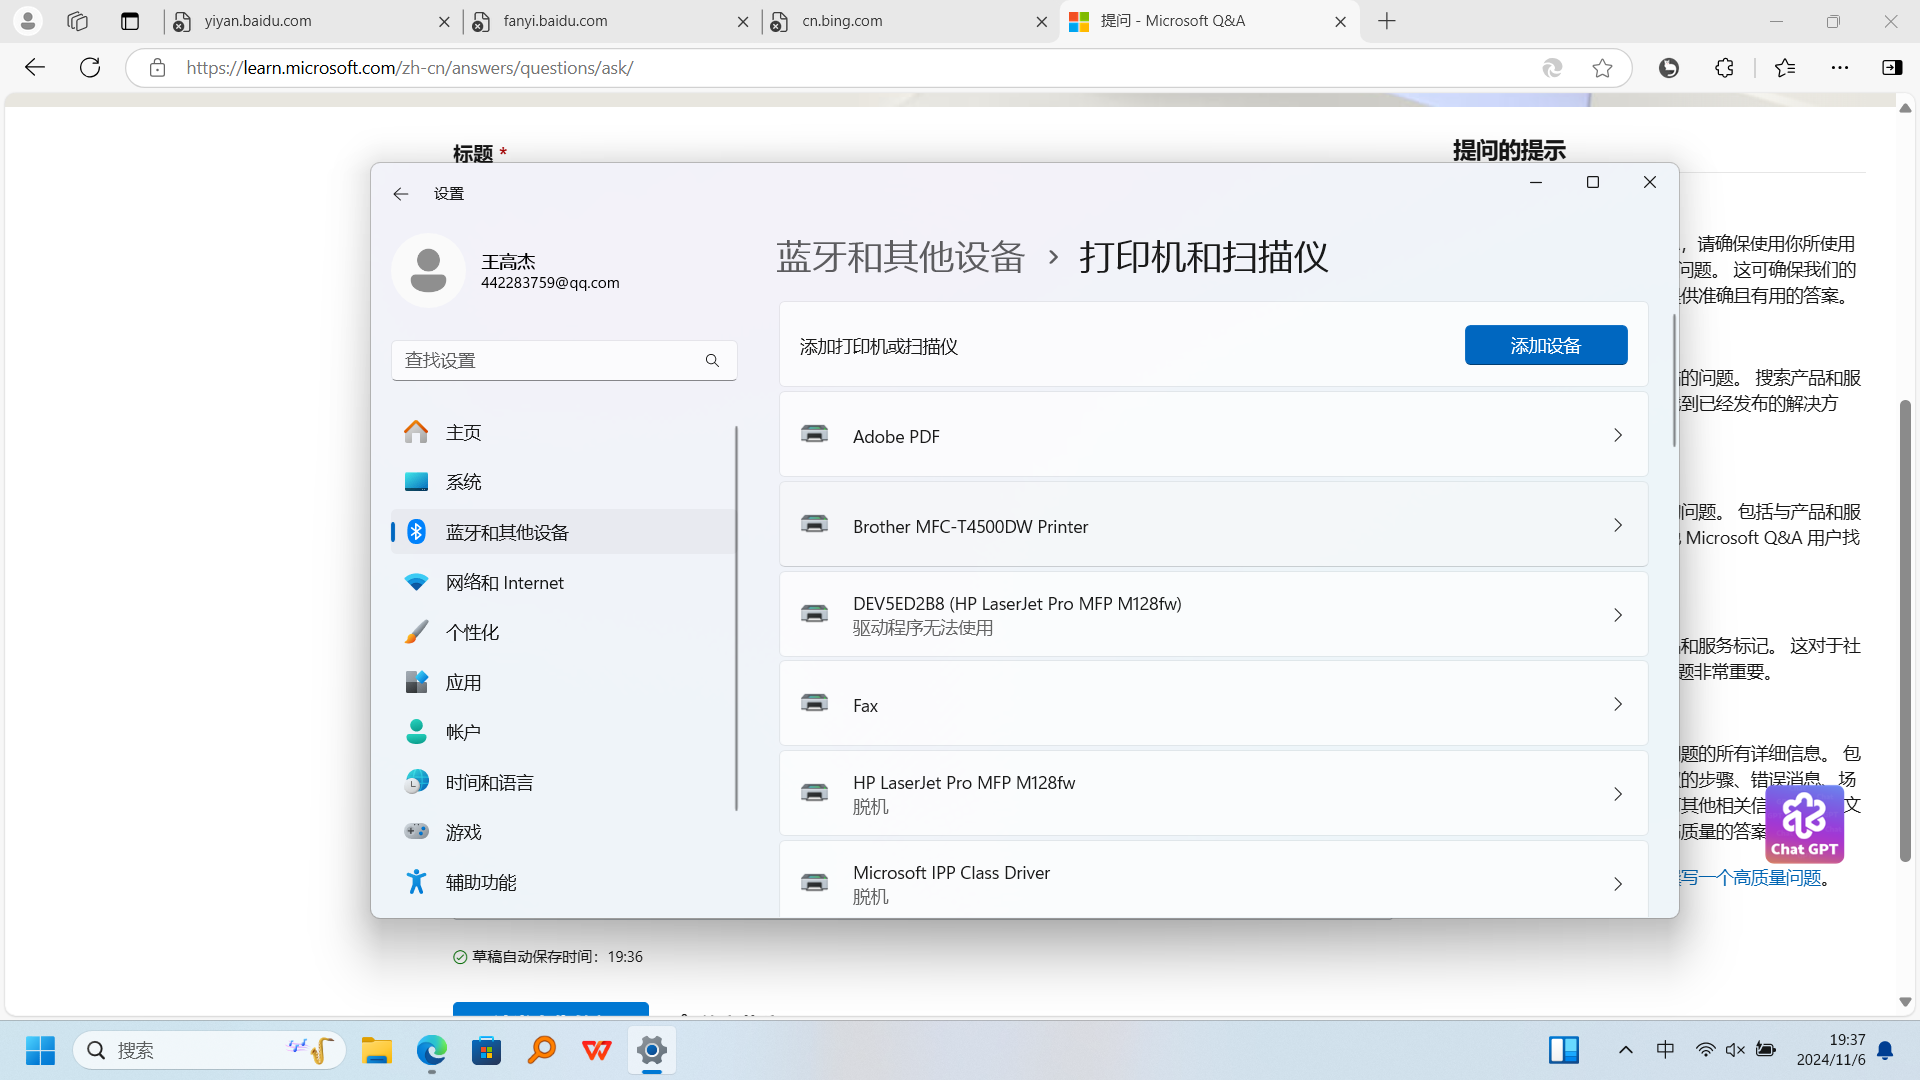This screenshot has height=1080, width=1920.
Task: Open 个性化 settings category
Action: pyautogui.click(x=564, y=632)
